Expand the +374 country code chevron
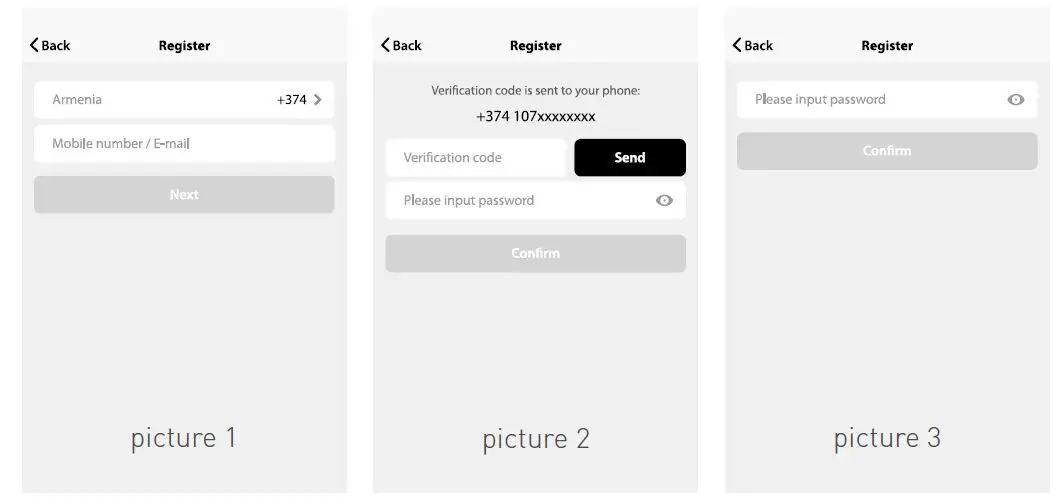This screenshot has width=1062, height=504. (x=317, y=99)
